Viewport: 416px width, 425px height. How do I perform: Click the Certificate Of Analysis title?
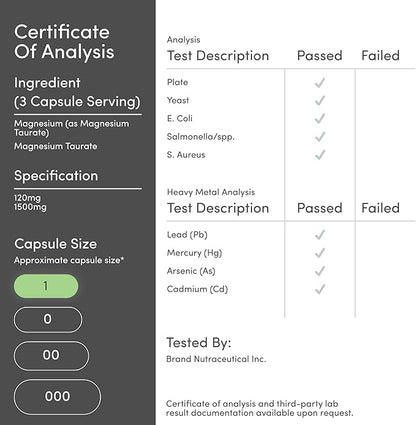click(x=64, y=42)
